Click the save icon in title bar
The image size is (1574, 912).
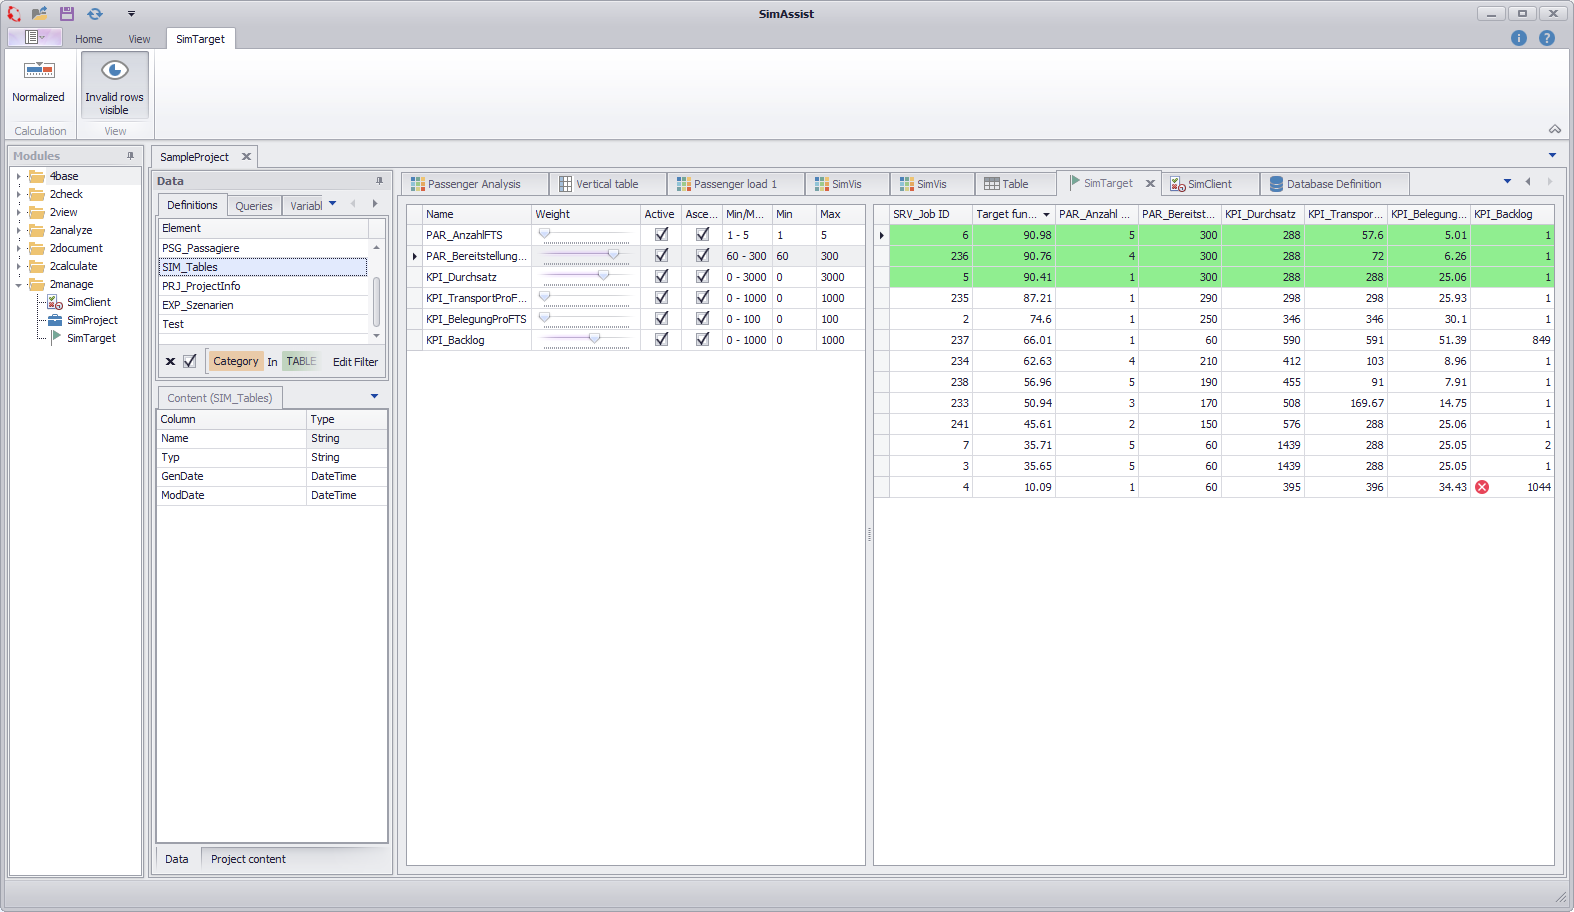[x=67, y=14]
